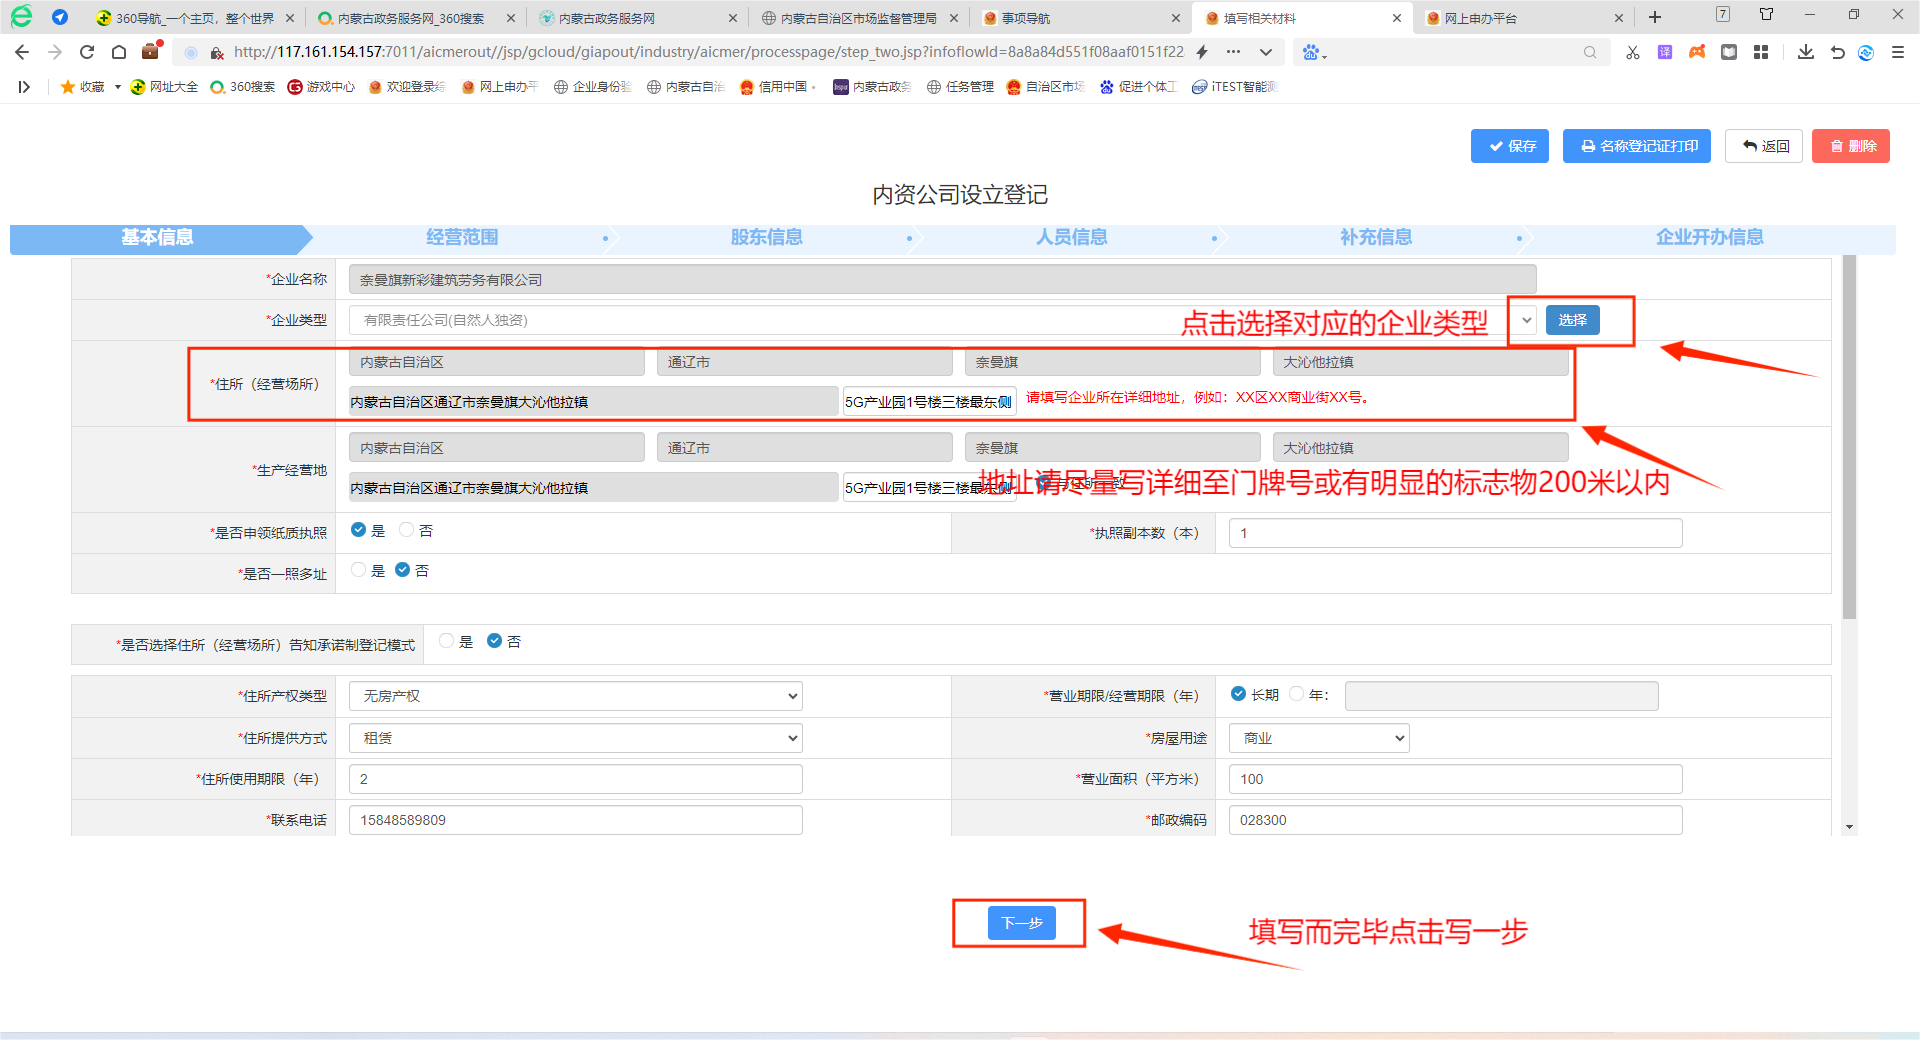Open the 住所提供方式 dropdown

575,738
